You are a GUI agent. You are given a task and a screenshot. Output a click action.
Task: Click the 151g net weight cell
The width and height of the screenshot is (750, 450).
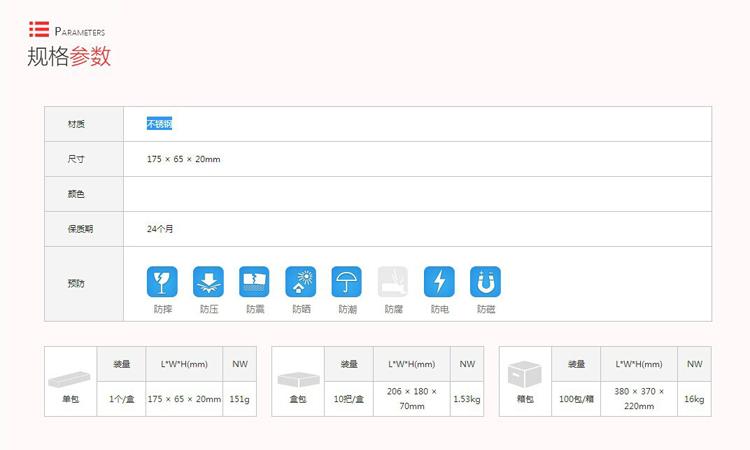point(240,399)
